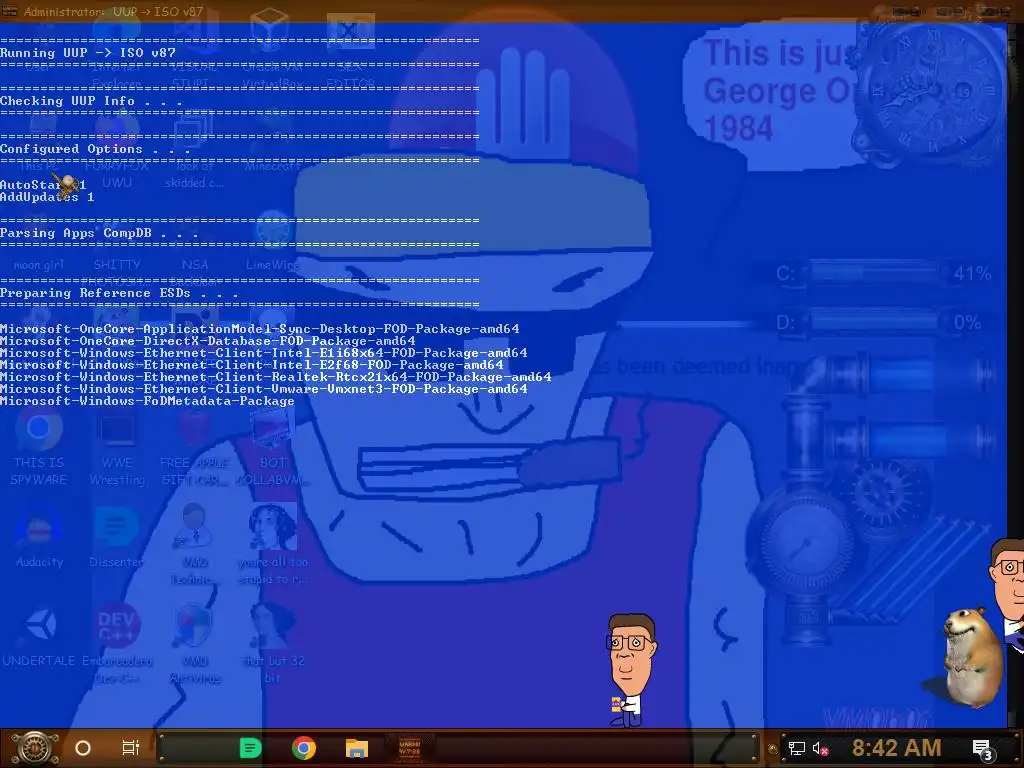1024x768 pixels.
Task: Open the steampunk Start button
Action: (x=36, y=748)
